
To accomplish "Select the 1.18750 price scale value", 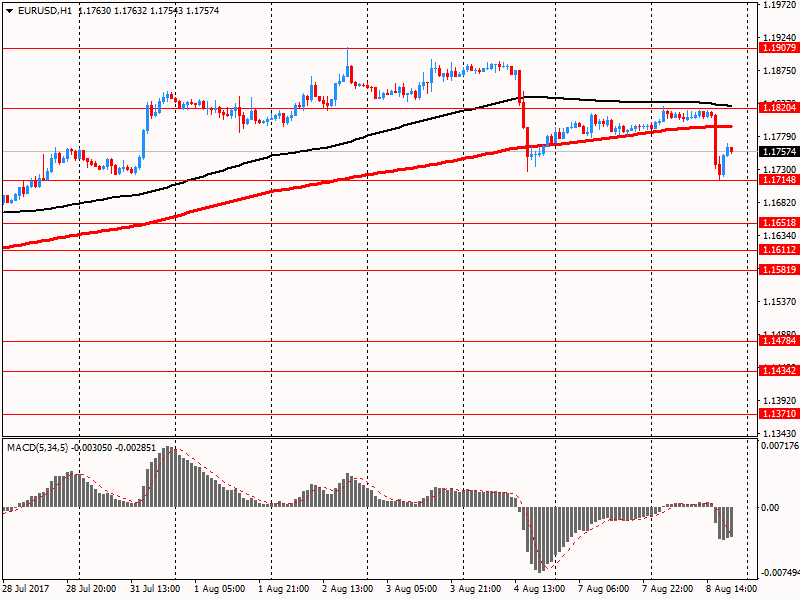I will pos(780,71).
